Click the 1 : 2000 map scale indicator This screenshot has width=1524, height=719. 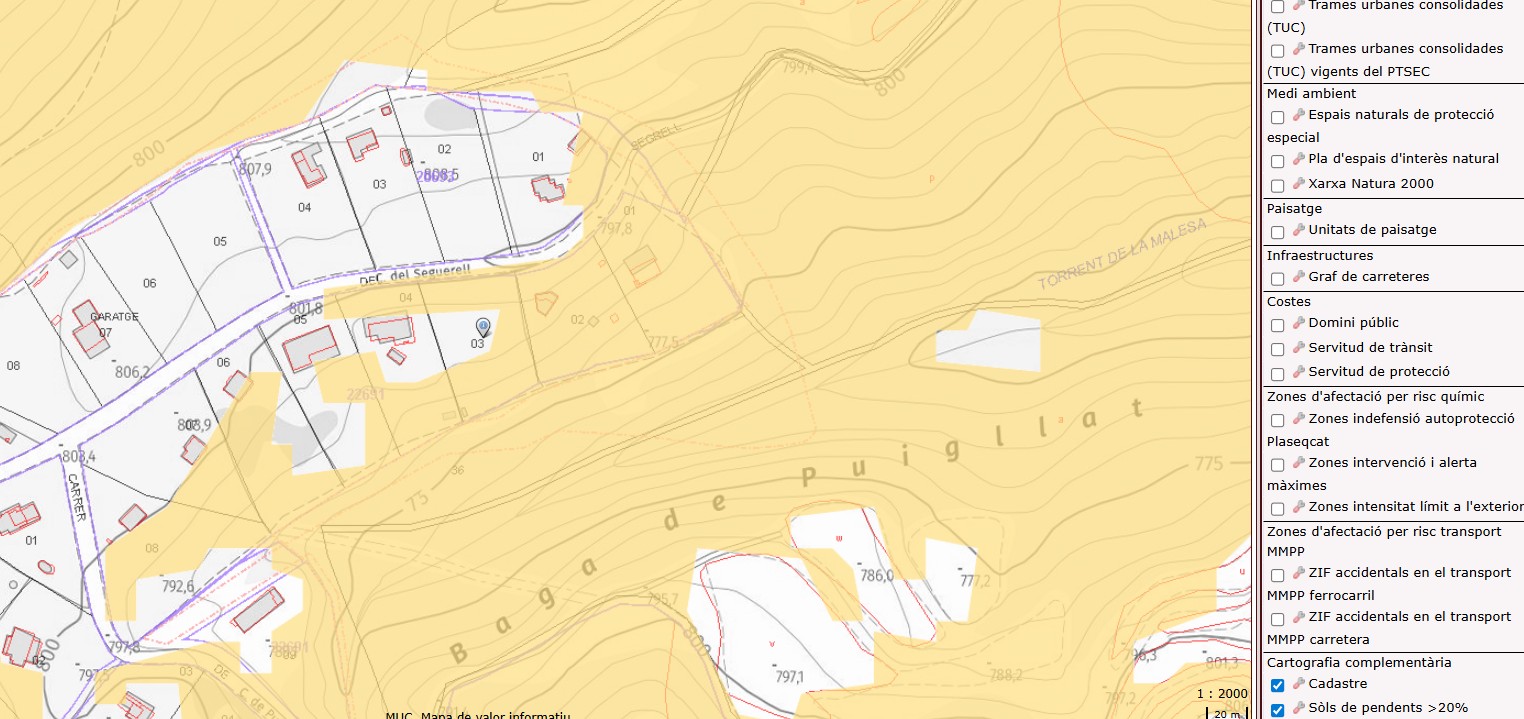(x=1221, y=694)
